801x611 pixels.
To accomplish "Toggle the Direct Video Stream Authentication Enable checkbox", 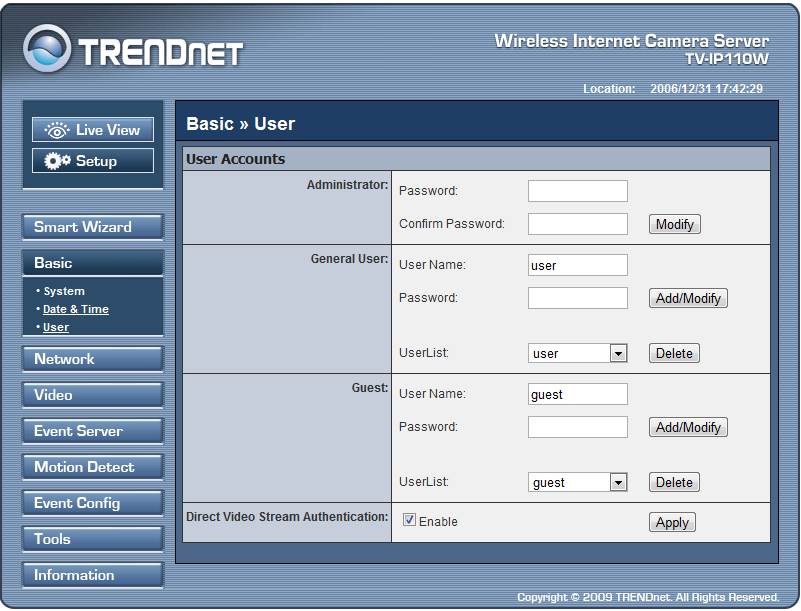I will [x=409, y=520].
